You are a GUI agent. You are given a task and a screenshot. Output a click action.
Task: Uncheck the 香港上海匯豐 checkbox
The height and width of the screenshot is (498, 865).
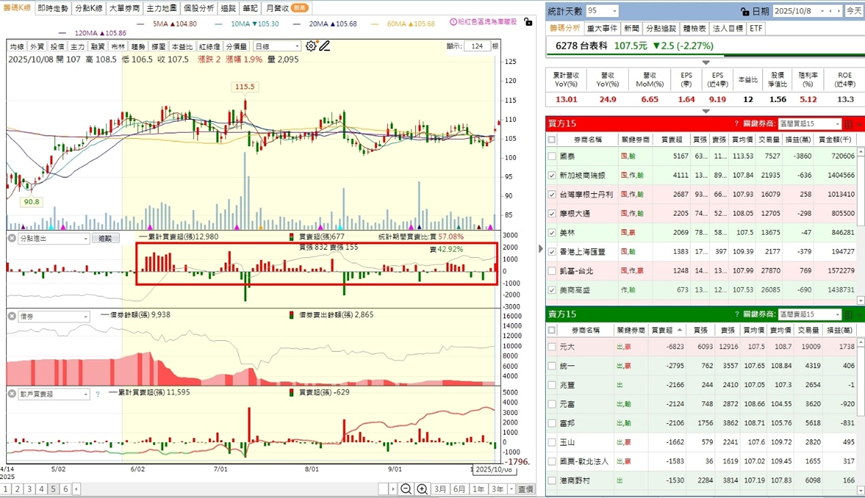[x=552, y=251]
